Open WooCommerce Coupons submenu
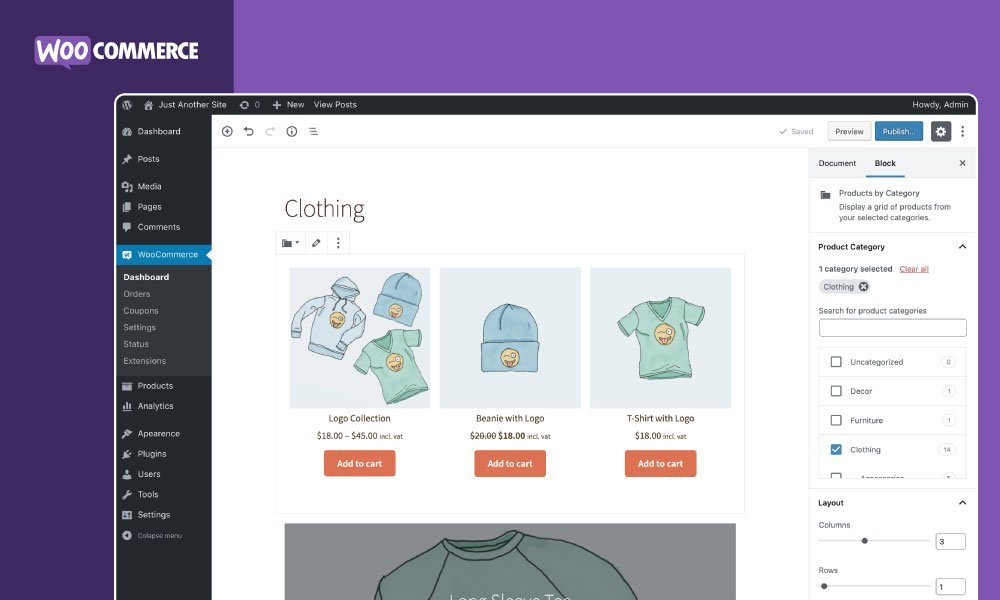Screen dimensions: 1000x600 (x=141, y=311)
